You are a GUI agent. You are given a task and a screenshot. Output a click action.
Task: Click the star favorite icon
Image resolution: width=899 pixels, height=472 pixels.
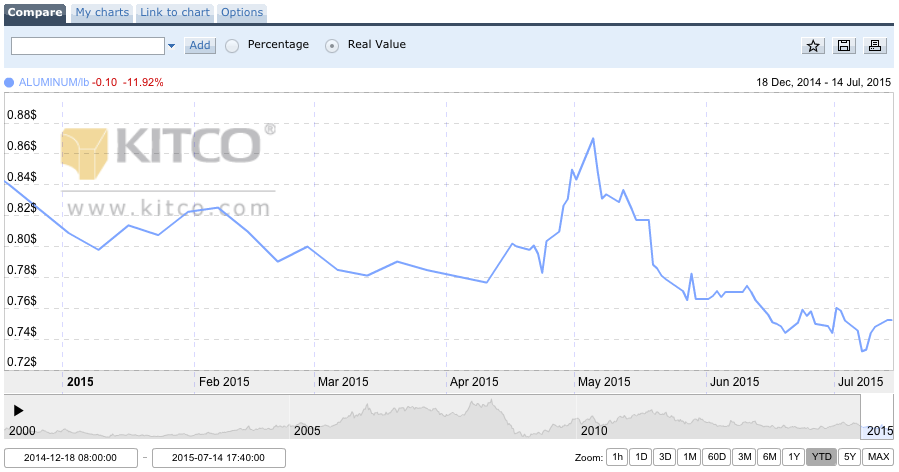pos(813,46)
